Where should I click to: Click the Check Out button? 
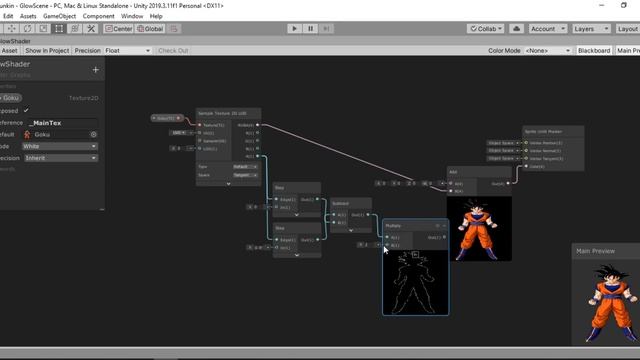(173, 51)
